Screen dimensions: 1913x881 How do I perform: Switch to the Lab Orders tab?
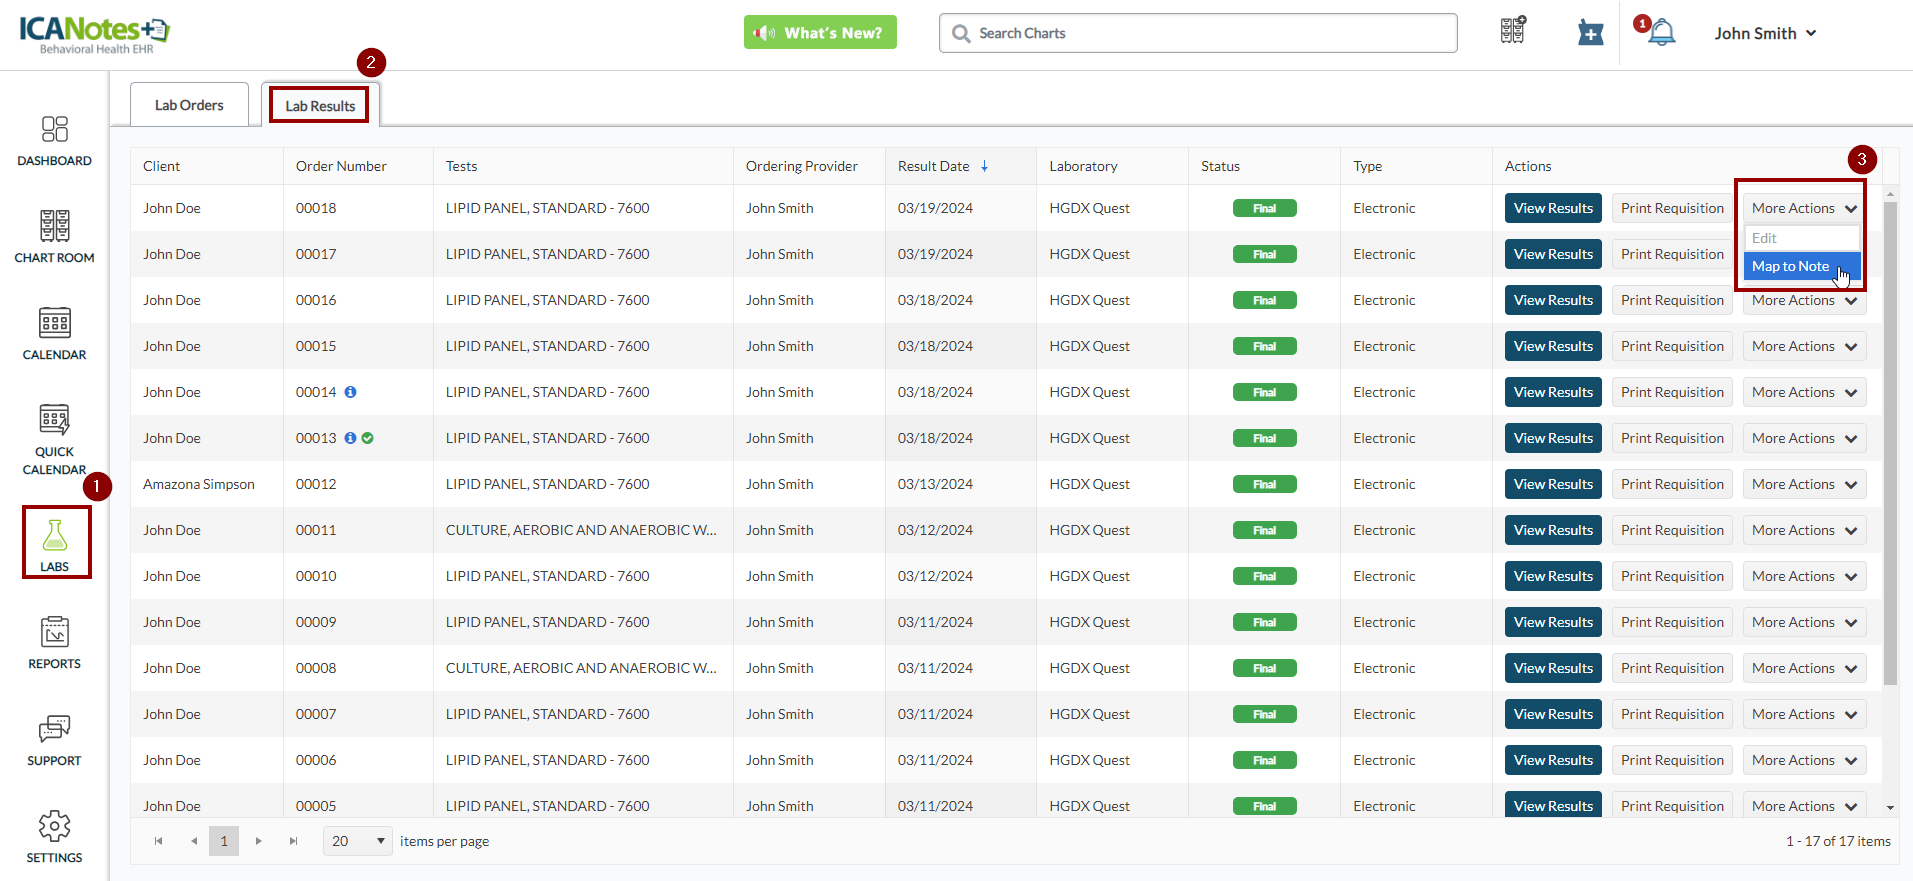click(189, 105)
